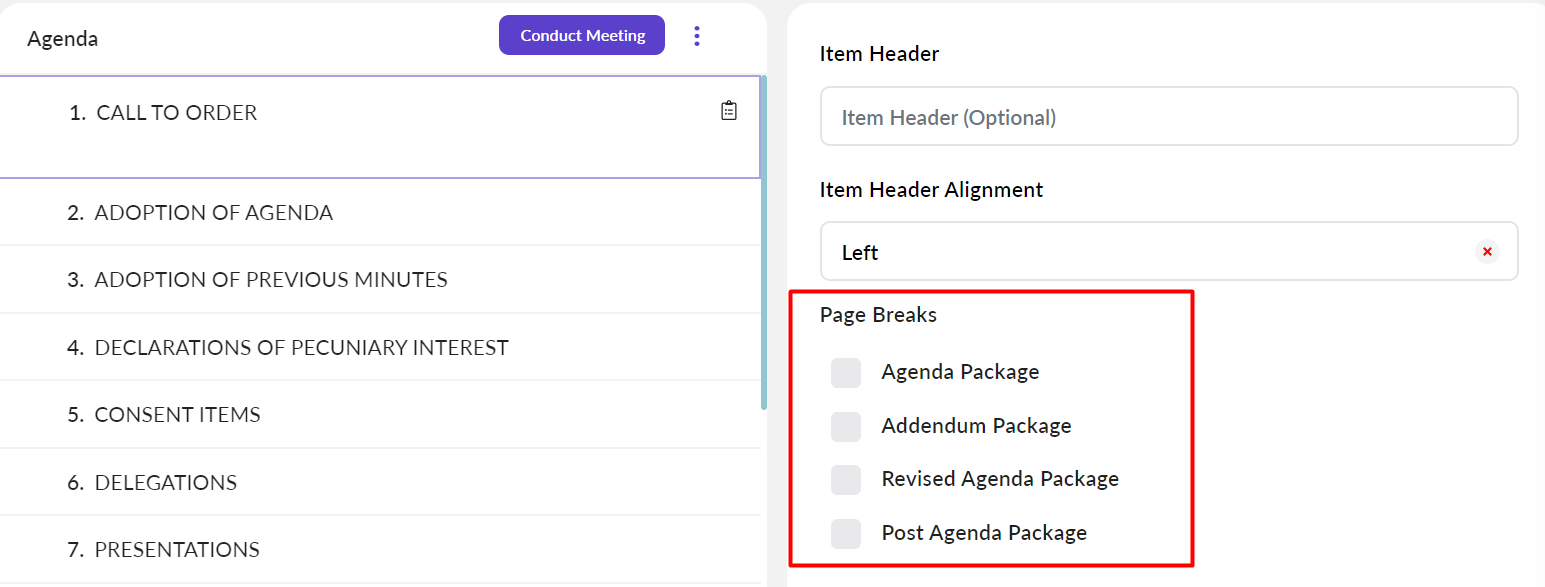Open the Delegations agenda item
The height and width of the screenshot is (587, 1545).
click(x=165, y=483)
